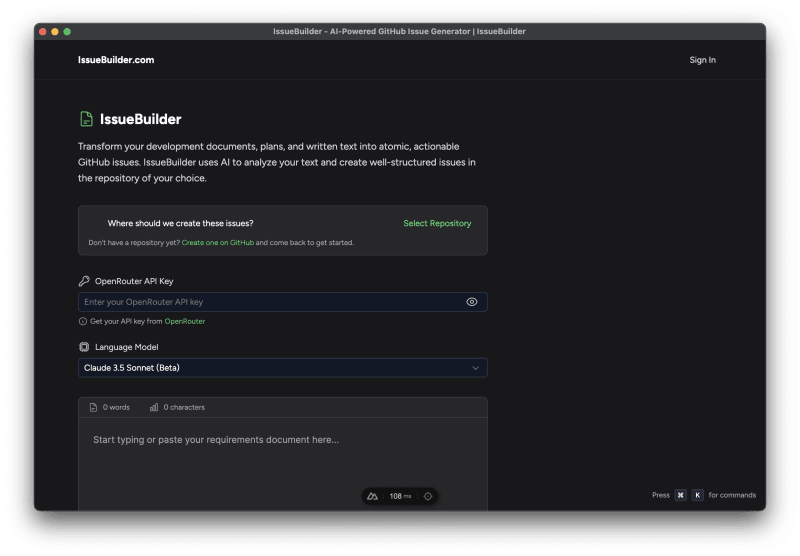
Task: Click the IssueBuilder main heading
Action: [x=140, y=119]
